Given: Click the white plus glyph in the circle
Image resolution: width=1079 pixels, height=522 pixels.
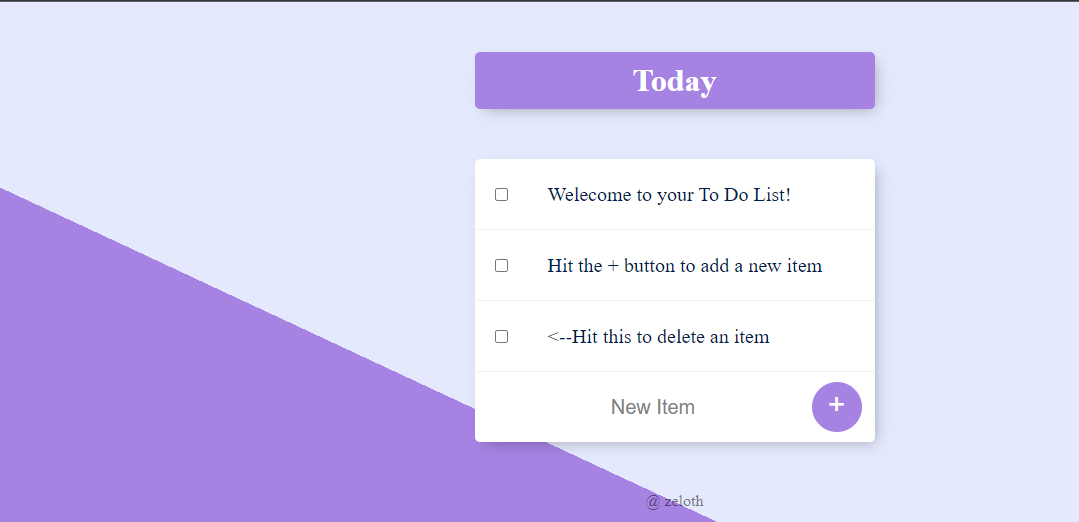Looking at the screenshot, I should coord(836,404).
